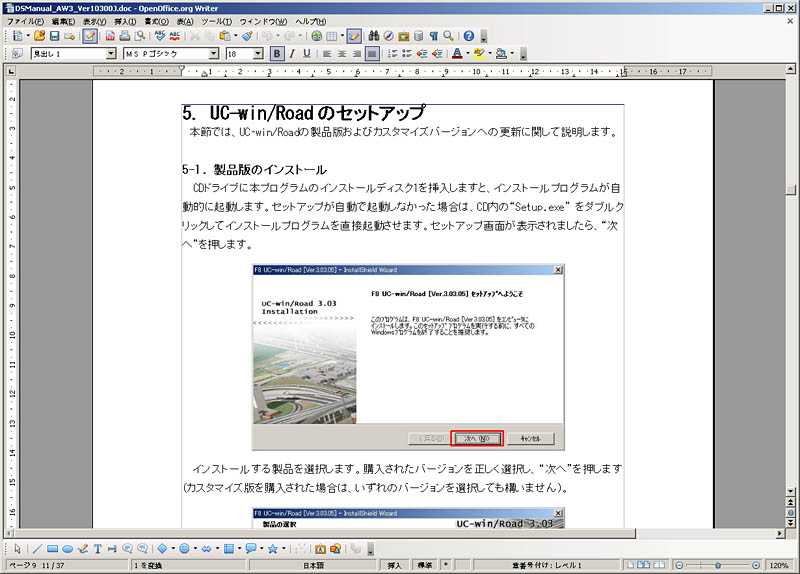Click 挿入 insert mode in status bar
This screenshot has height=574, width=800.
pyautogui.click(x=394, y=565)
